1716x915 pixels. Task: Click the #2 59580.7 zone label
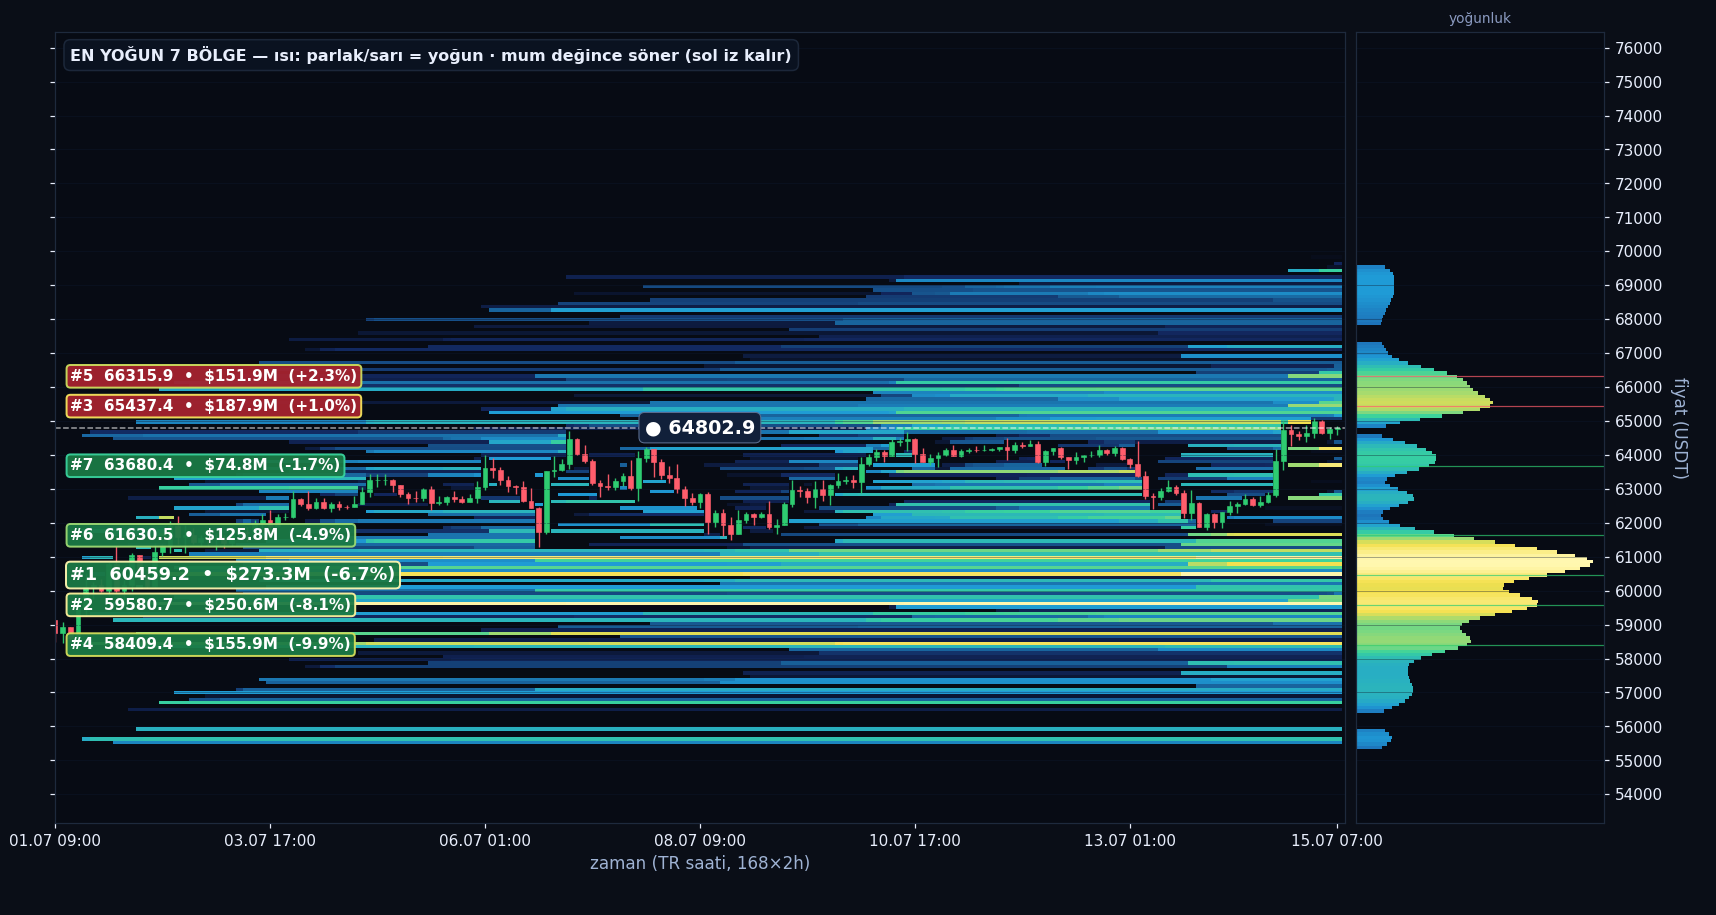point(210,605)
